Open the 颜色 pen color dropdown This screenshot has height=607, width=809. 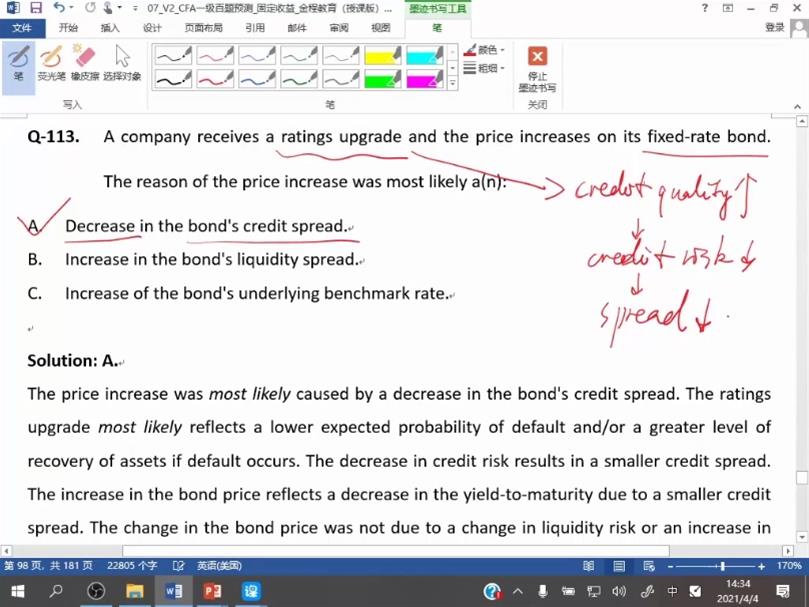pos(484,50)
